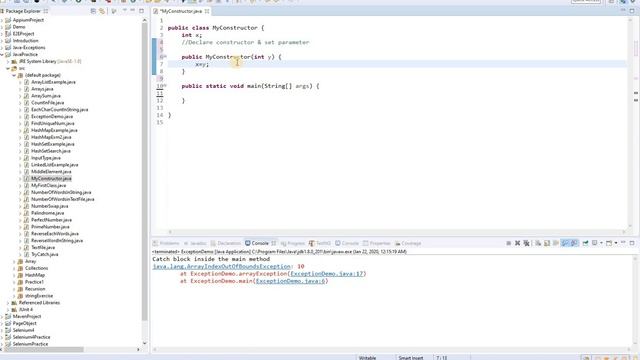
Task: Expand the E2EProject project node
Action: pyautogui.click(x=2, y=34)
